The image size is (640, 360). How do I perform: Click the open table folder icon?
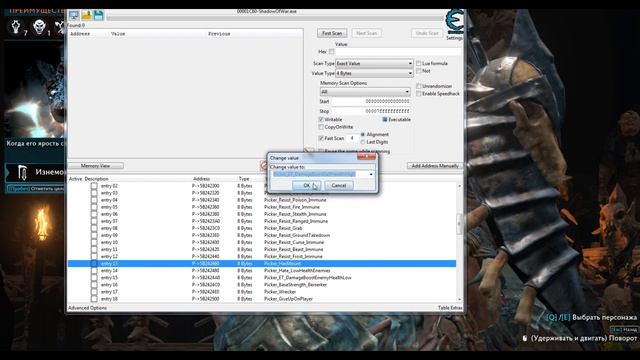(87, 16)
